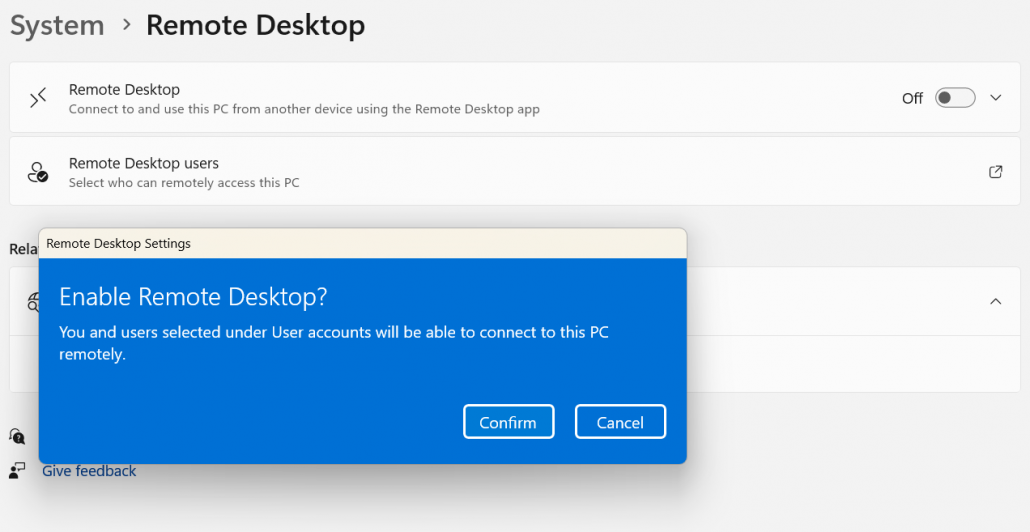Viewport: 1030px width, 532px height.
Task: Toggle the Remote Desktop switch on
Action: 954,98
